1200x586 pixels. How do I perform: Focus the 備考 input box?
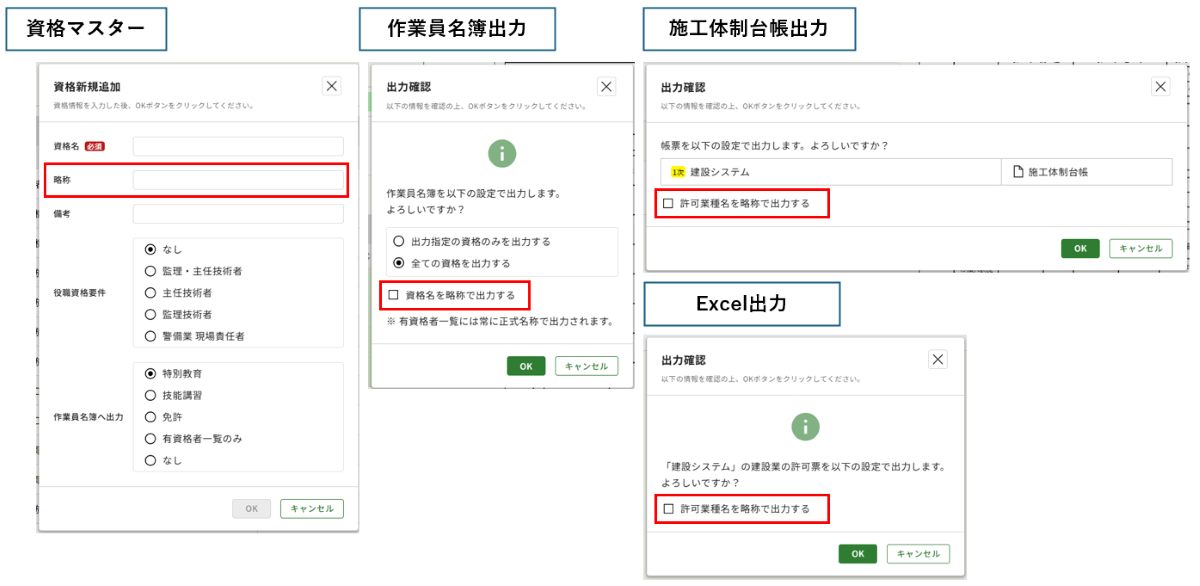click(238, 214)
